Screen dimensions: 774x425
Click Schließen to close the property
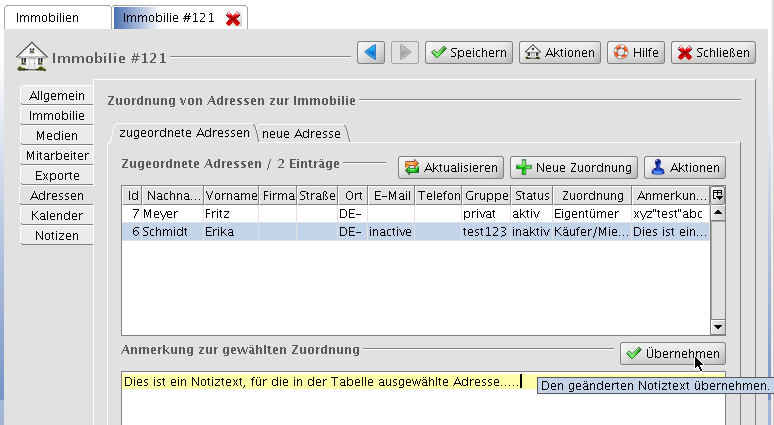click(713, 52)
